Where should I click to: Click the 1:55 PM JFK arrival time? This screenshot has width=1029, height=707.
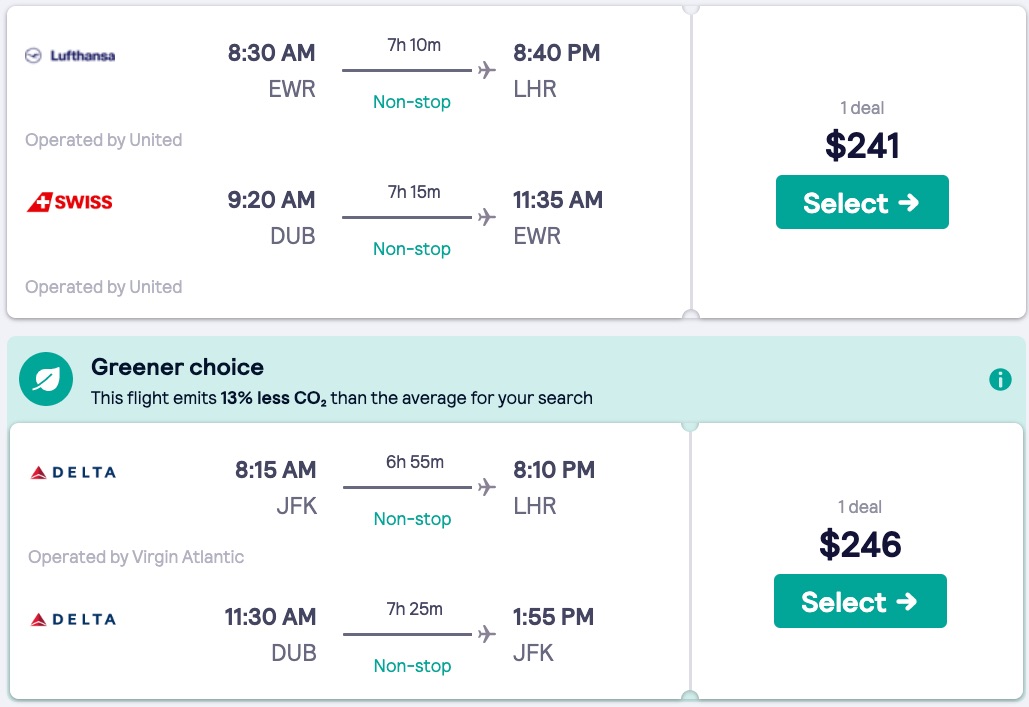554,617
